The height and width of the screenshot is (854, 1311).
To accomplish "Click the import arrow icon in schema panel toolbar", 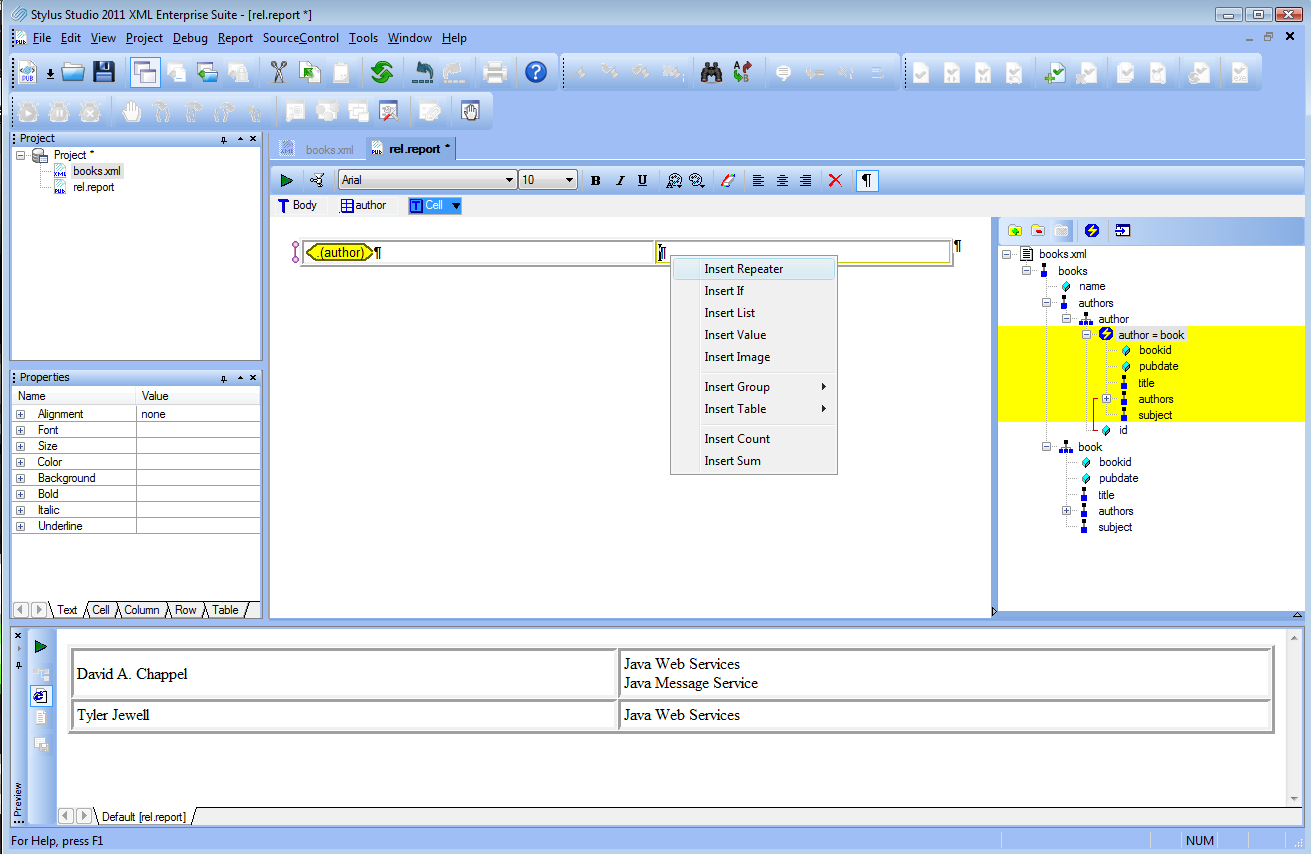I will tap(1122, 230).
